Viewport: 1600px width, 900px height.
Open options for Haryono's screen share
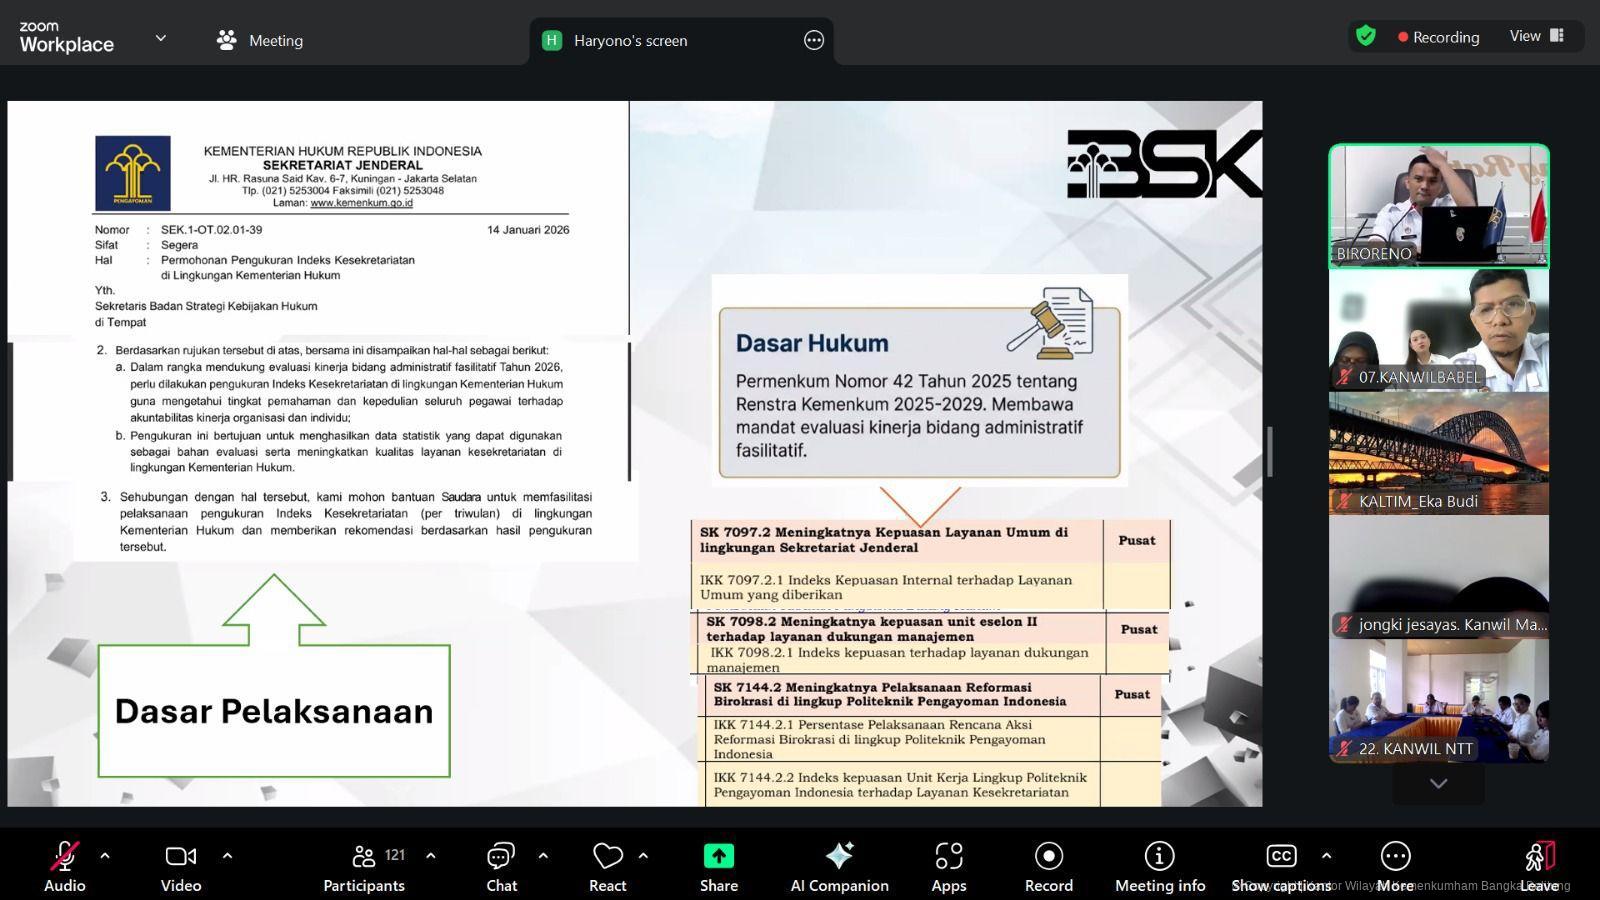[x=814, y=41]
